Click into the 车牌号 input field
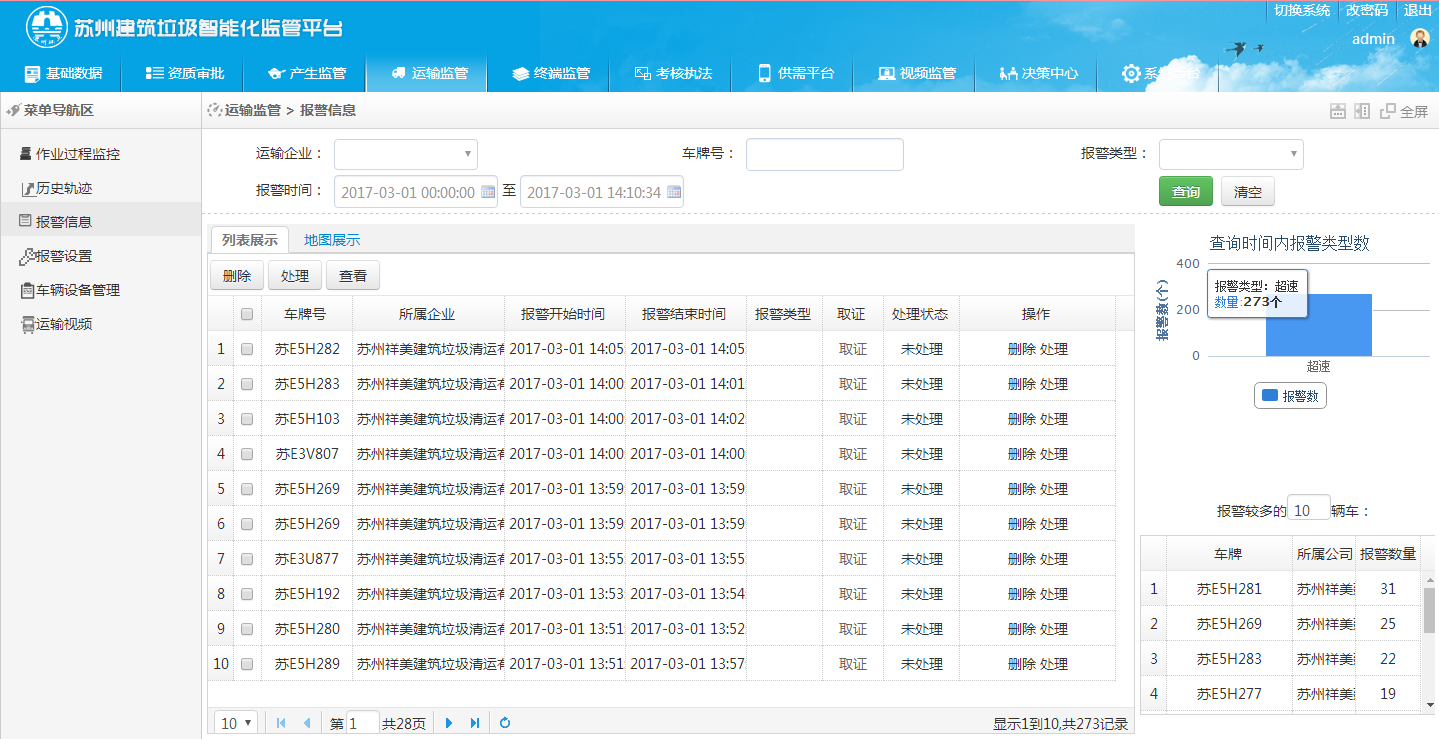 [x=825, y=154]
